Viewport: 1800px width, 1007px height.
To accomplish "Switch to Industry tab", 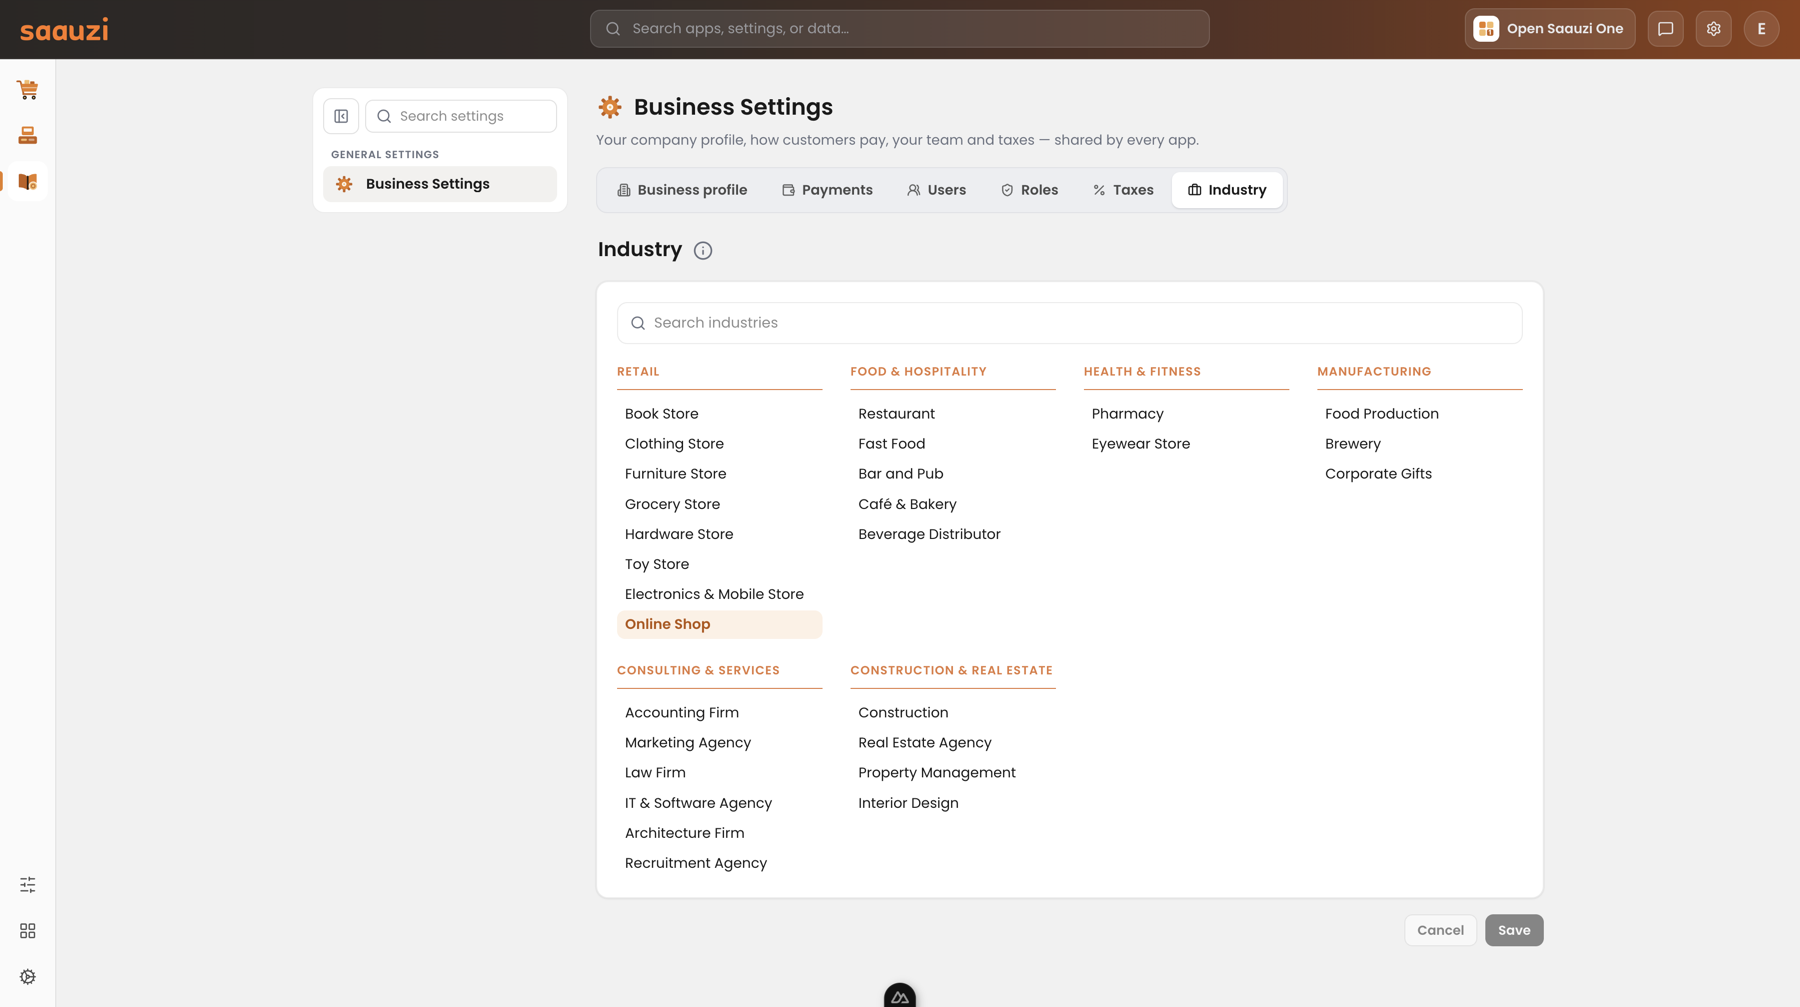I will [1227, 190].
